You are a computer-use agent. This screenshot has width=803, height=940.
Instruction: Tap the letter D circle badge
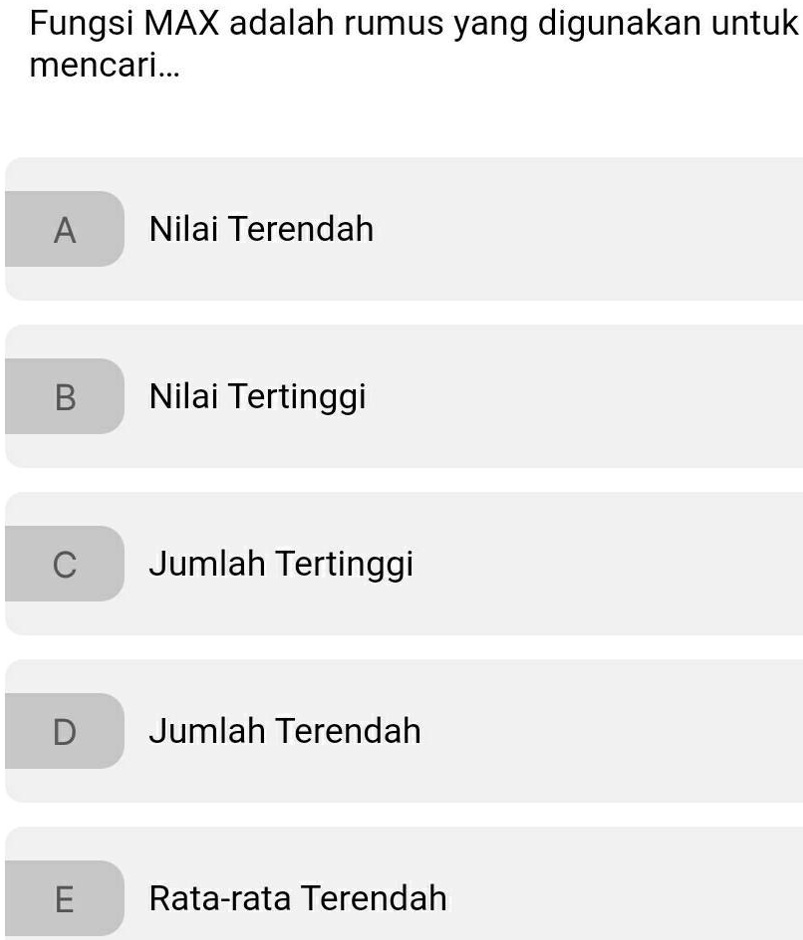65,731
